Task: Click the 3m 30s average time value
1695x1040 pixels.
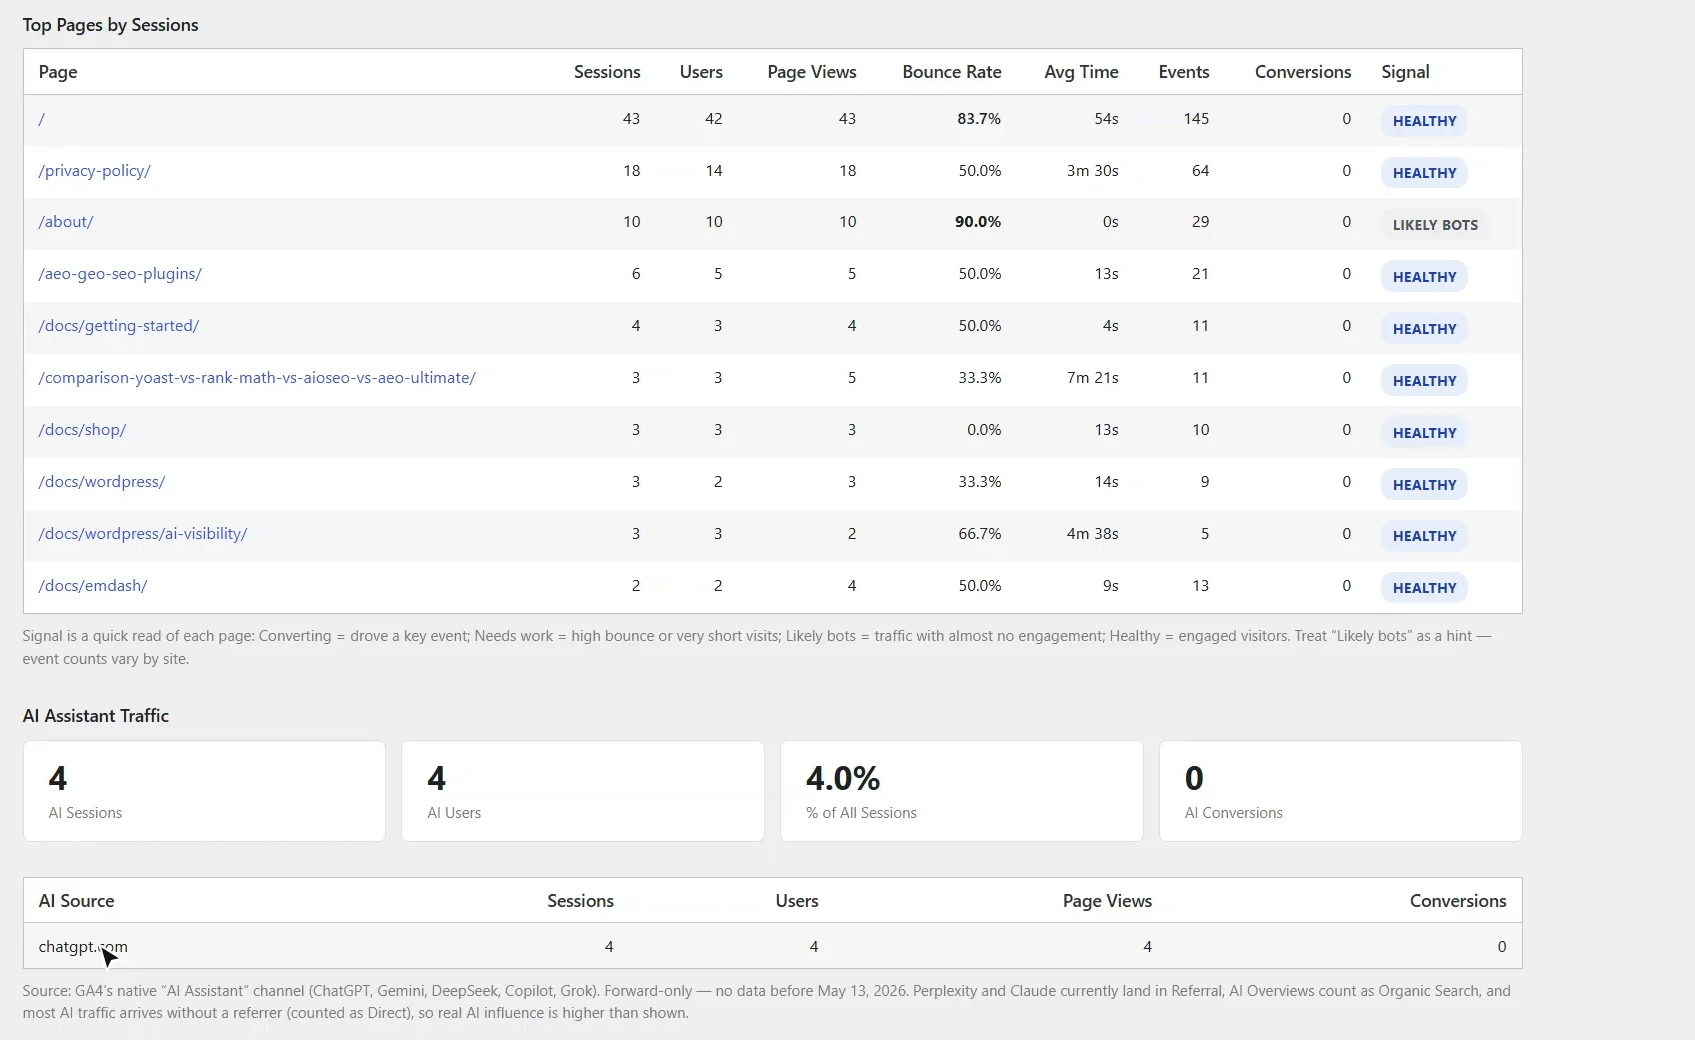Action: pyautogui.click(x=1093, y=171)
